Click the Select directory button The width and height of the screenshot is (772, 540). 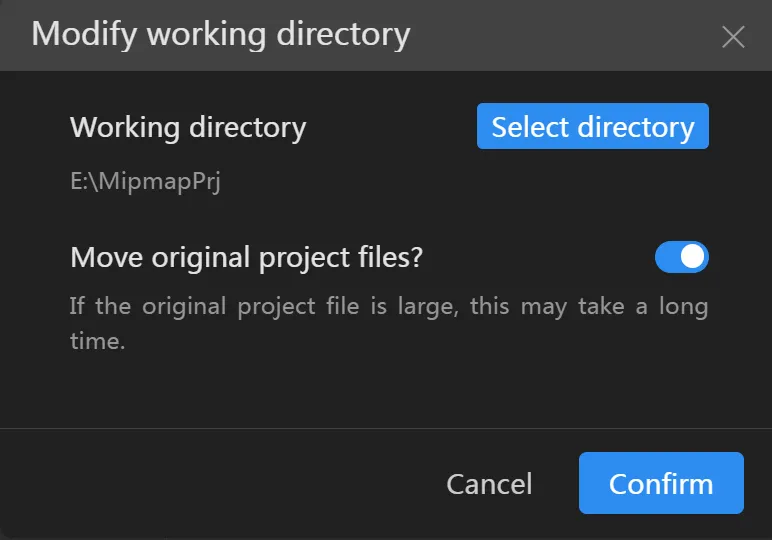coord(592,127)
